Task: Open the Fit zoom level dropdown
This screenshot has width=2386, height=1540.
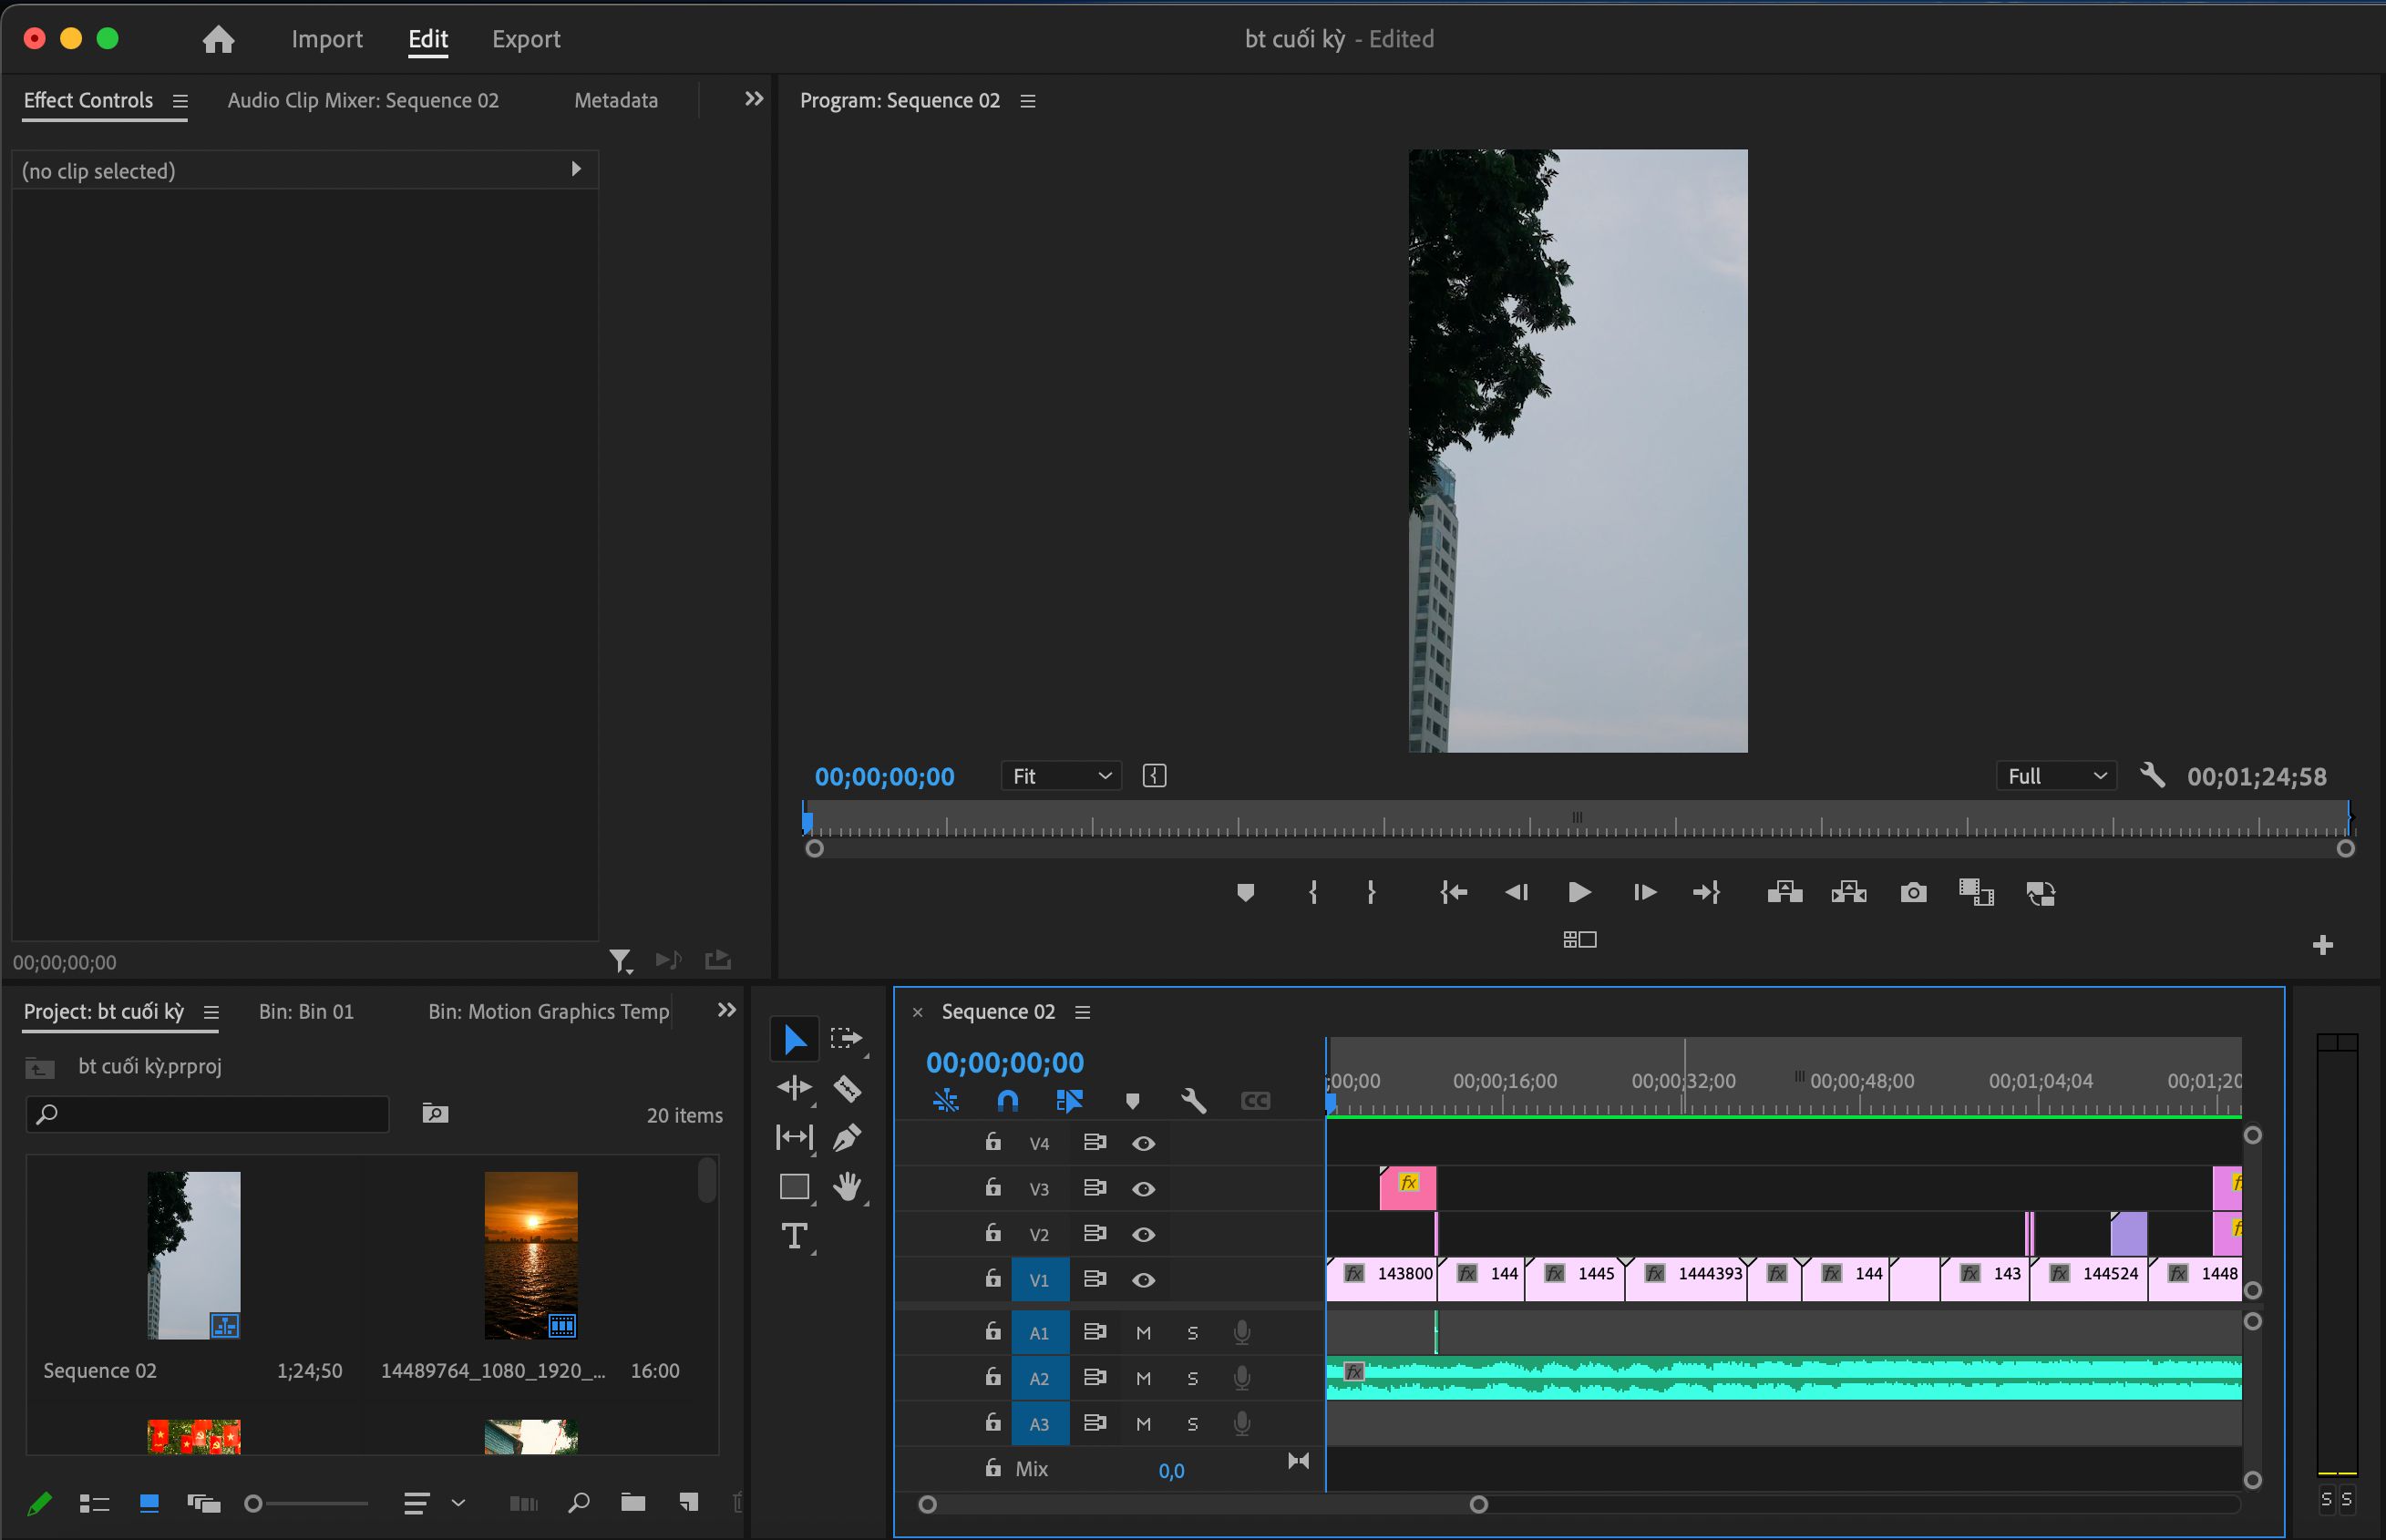Action: (x=1061, y=776)
